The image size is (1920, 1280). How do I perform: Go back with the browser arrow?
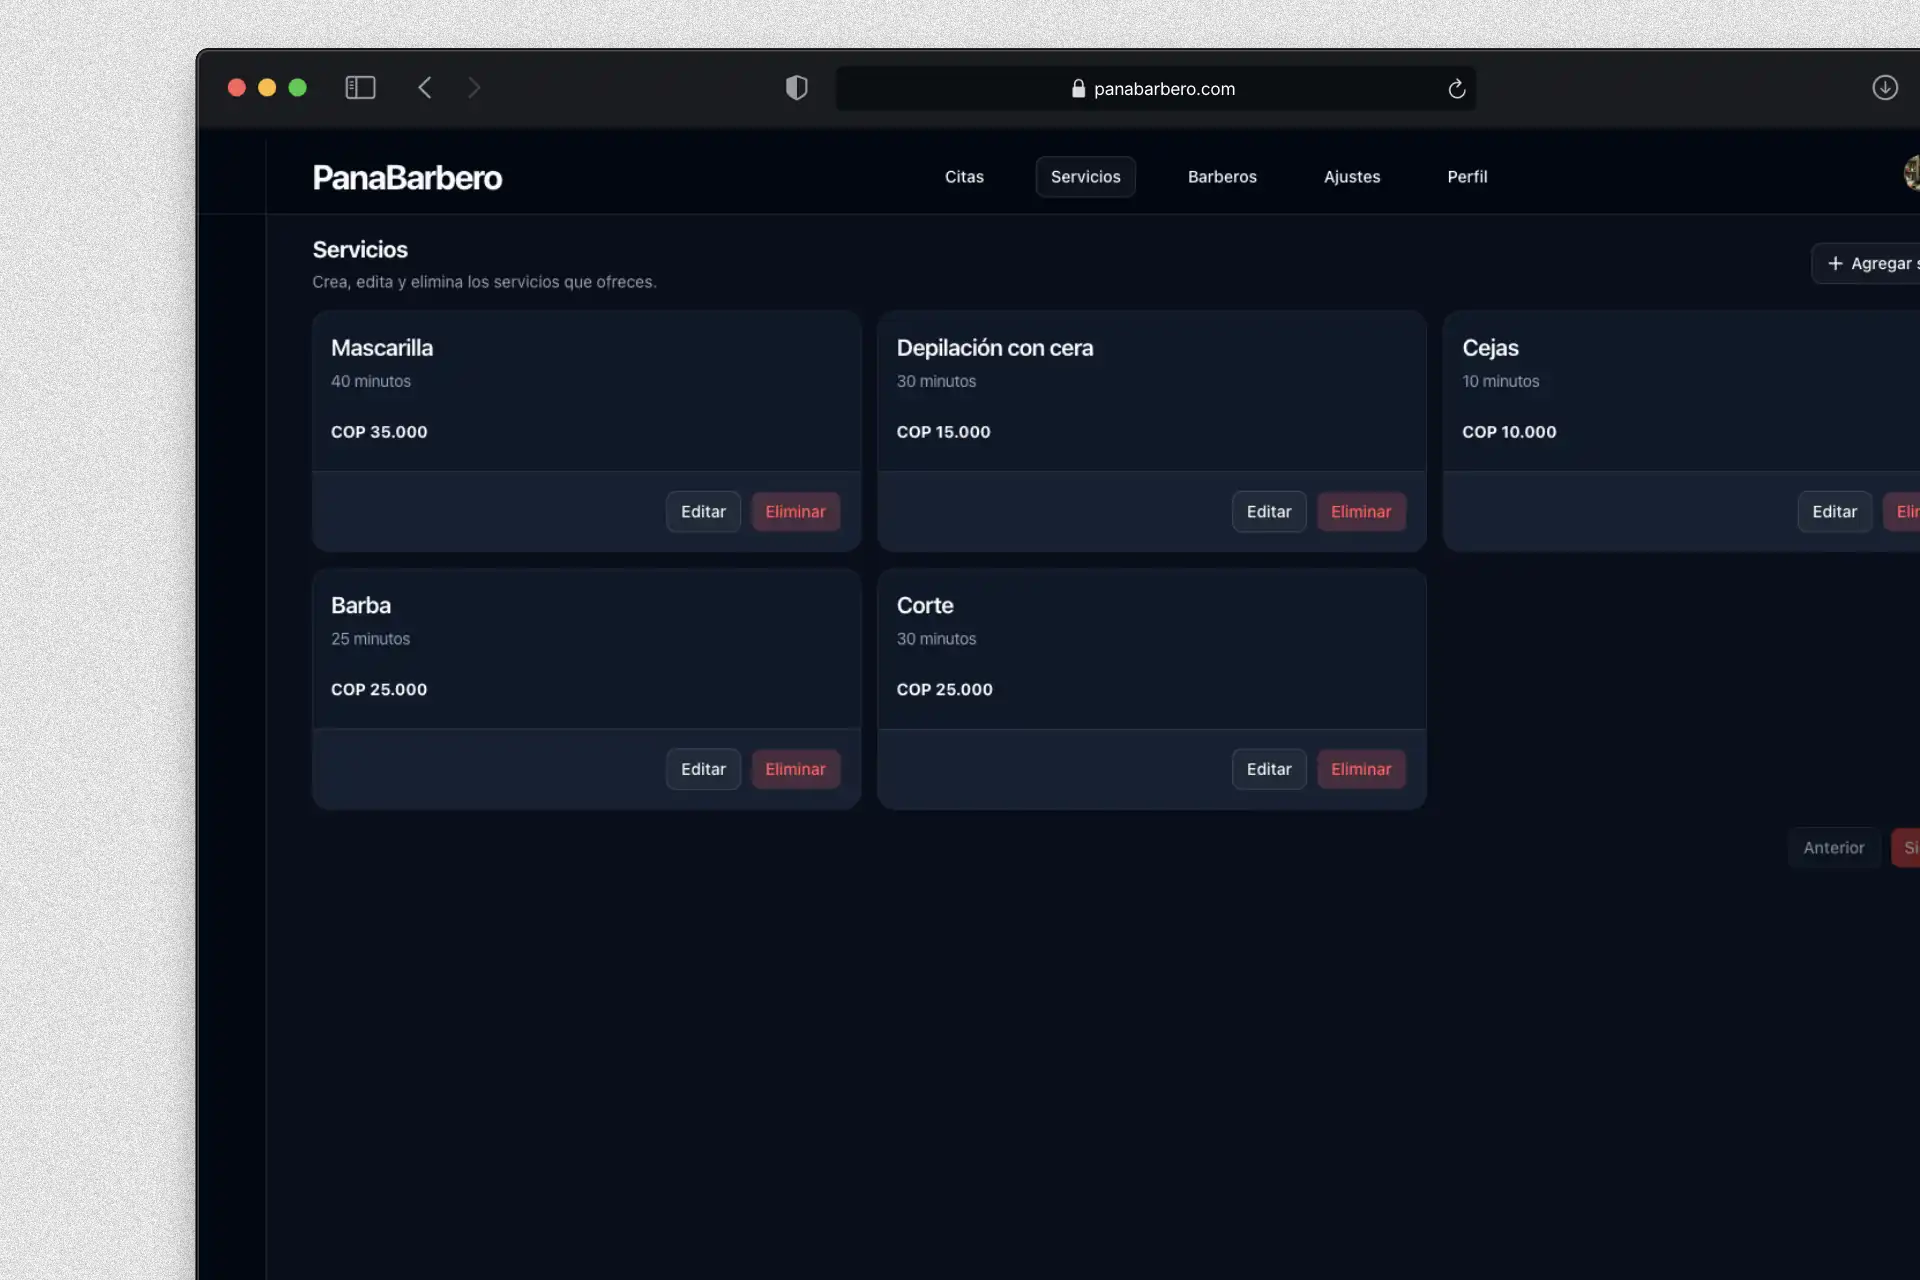coord(425,88)
